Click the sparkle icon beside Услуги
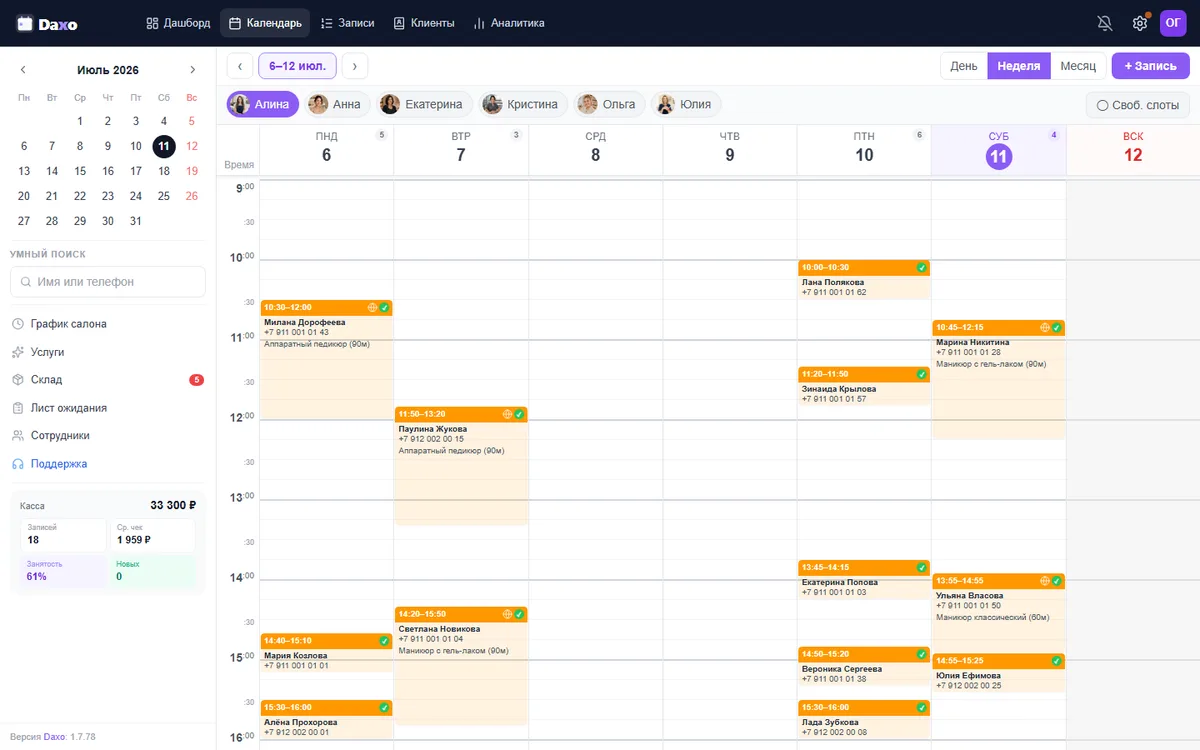 tap(18, 352)
